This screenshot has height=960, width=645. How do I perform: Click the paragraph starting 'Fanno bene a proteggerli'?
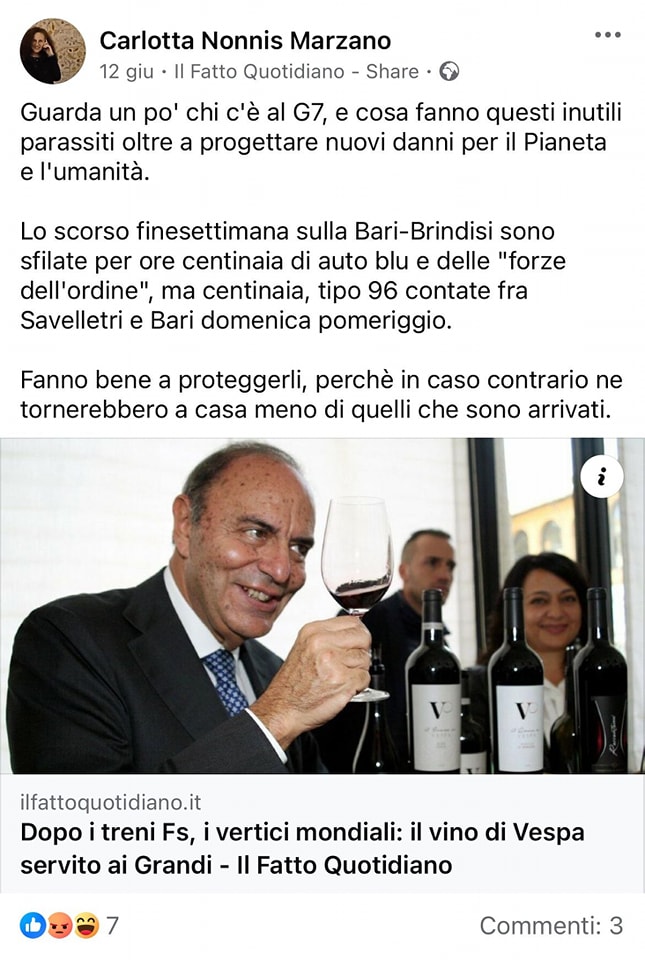321,394
